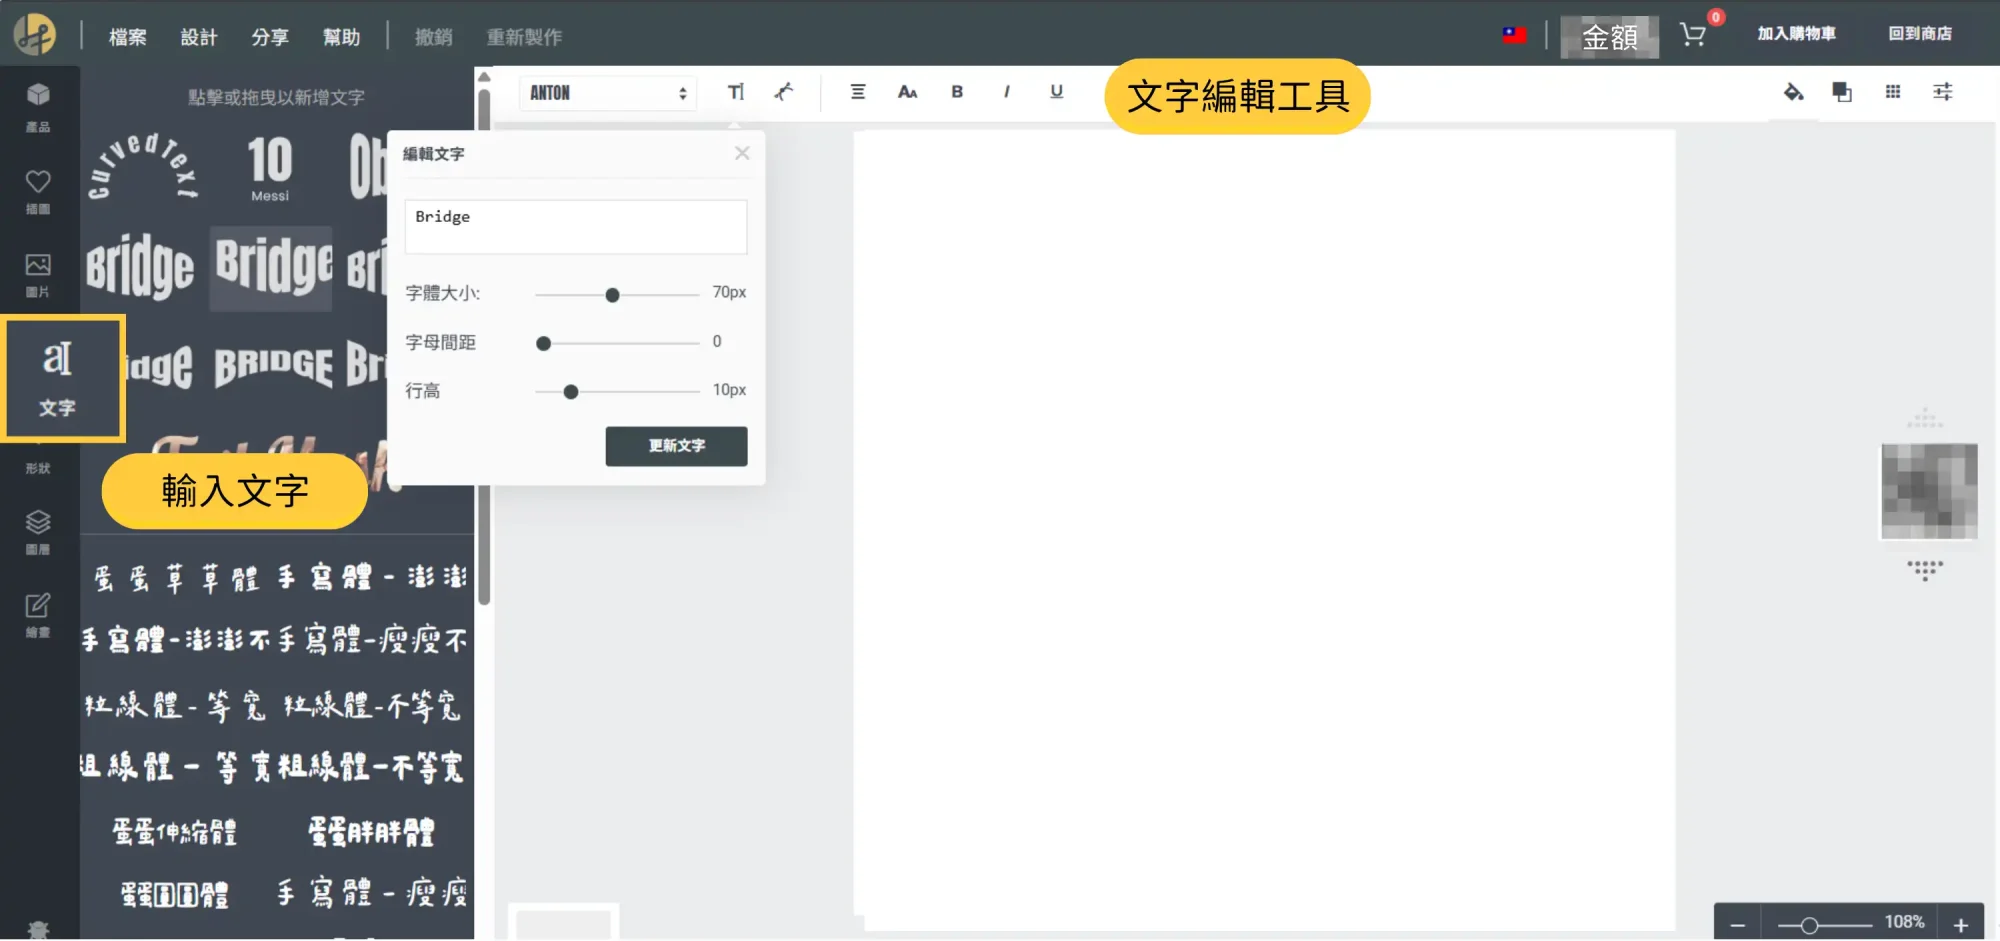Expand the grid position options icon

tap(1893, 92)
